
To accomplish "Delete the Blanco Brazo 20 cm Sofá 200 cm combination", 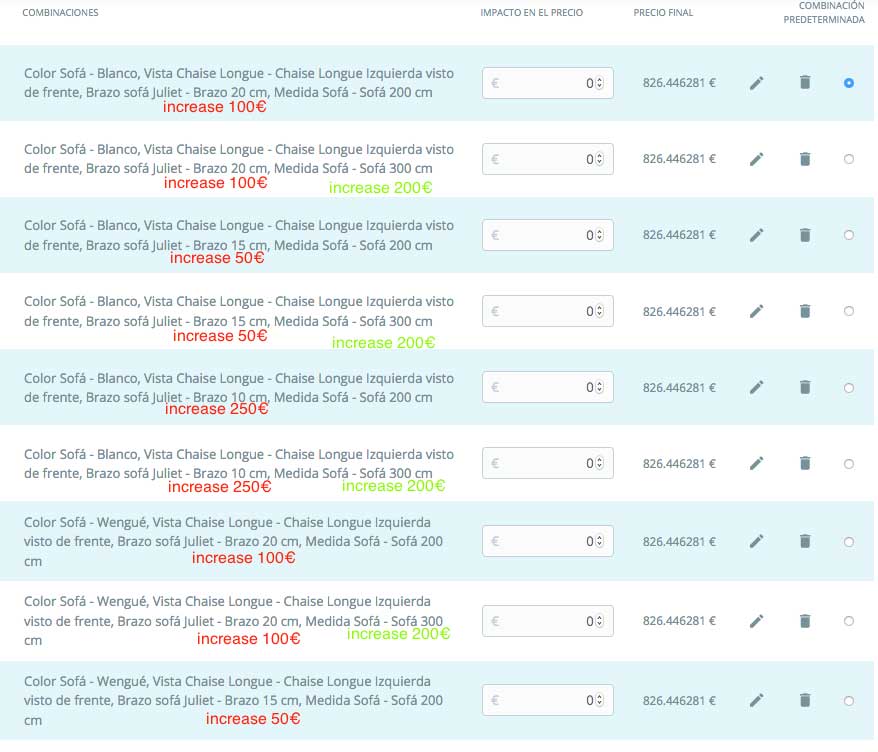I will pyautogui.click(x=805, y=82).
